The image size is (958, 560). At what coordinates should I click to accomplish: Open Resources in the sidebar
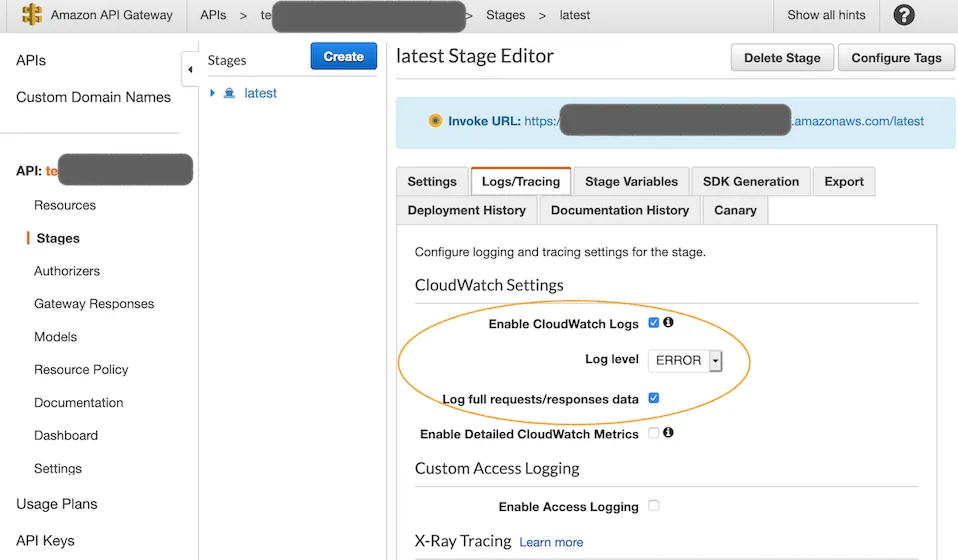(65, 205)
